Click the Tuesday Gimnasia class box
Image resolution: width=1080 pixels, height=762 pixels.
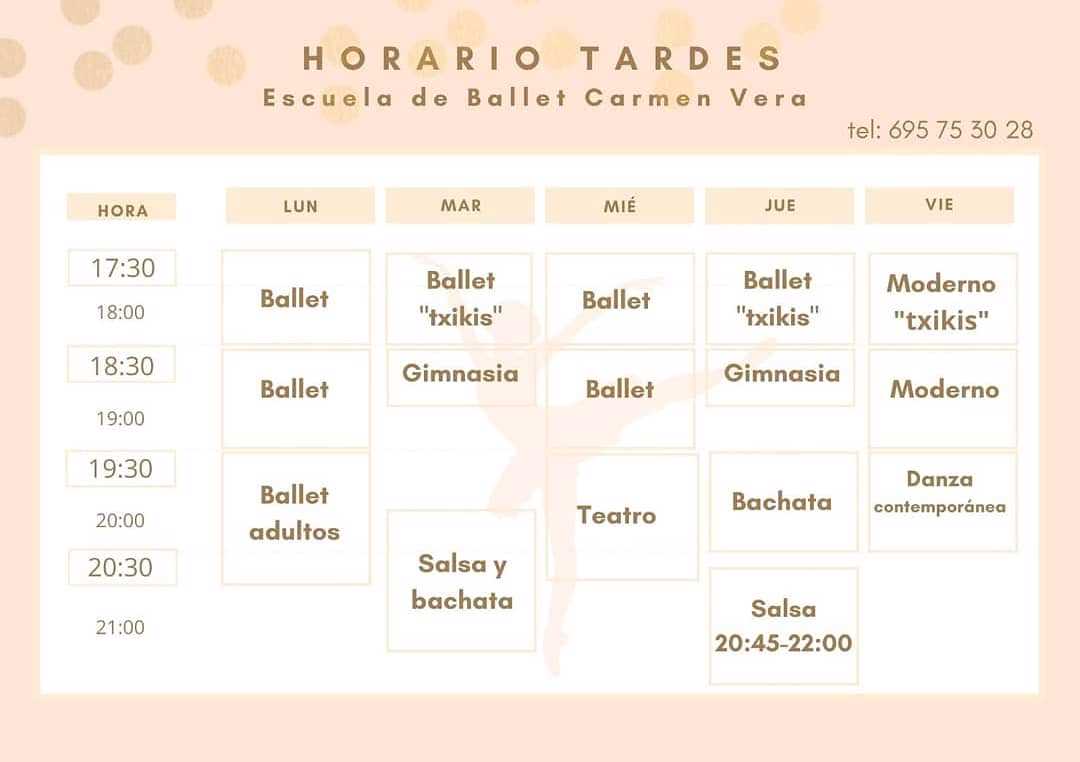pos(461,378)
